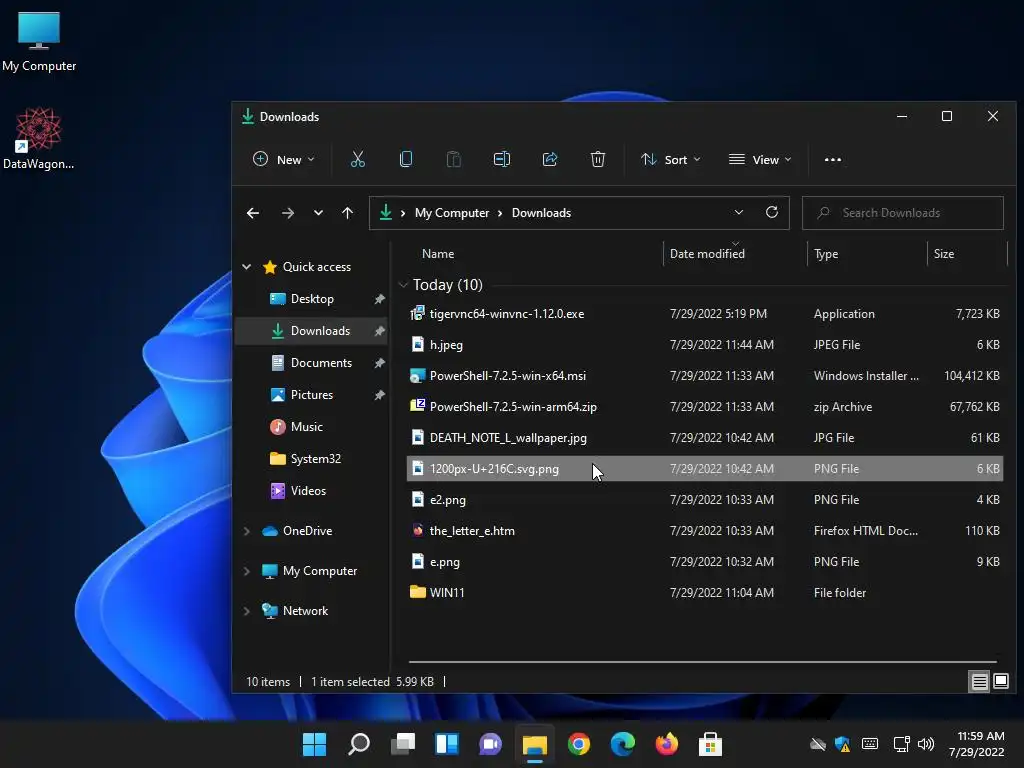Refresh the Downloads folder view

point(771,212)
